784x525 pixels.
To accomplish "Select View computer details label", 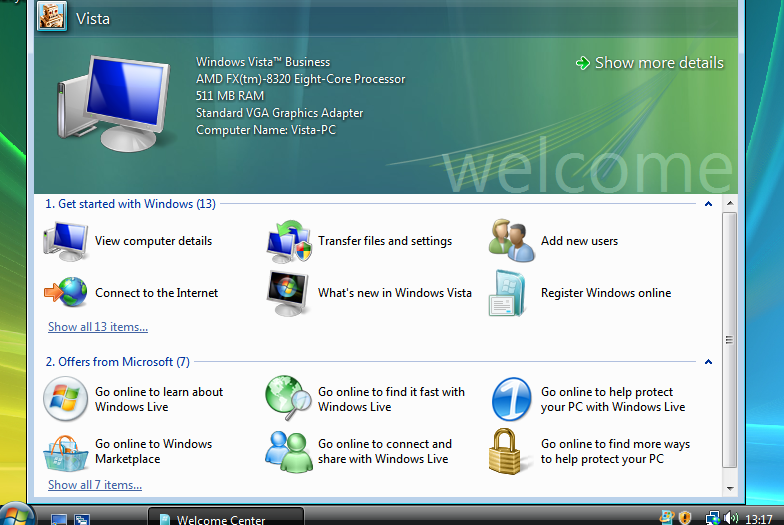I will 154,241.
